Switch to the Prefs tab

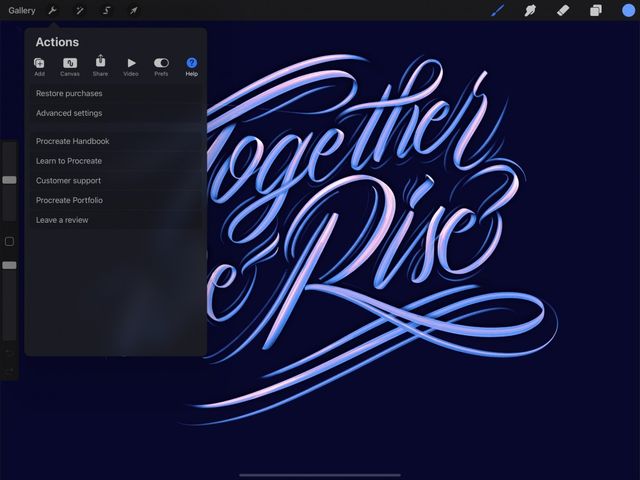(x=161, y=66)
